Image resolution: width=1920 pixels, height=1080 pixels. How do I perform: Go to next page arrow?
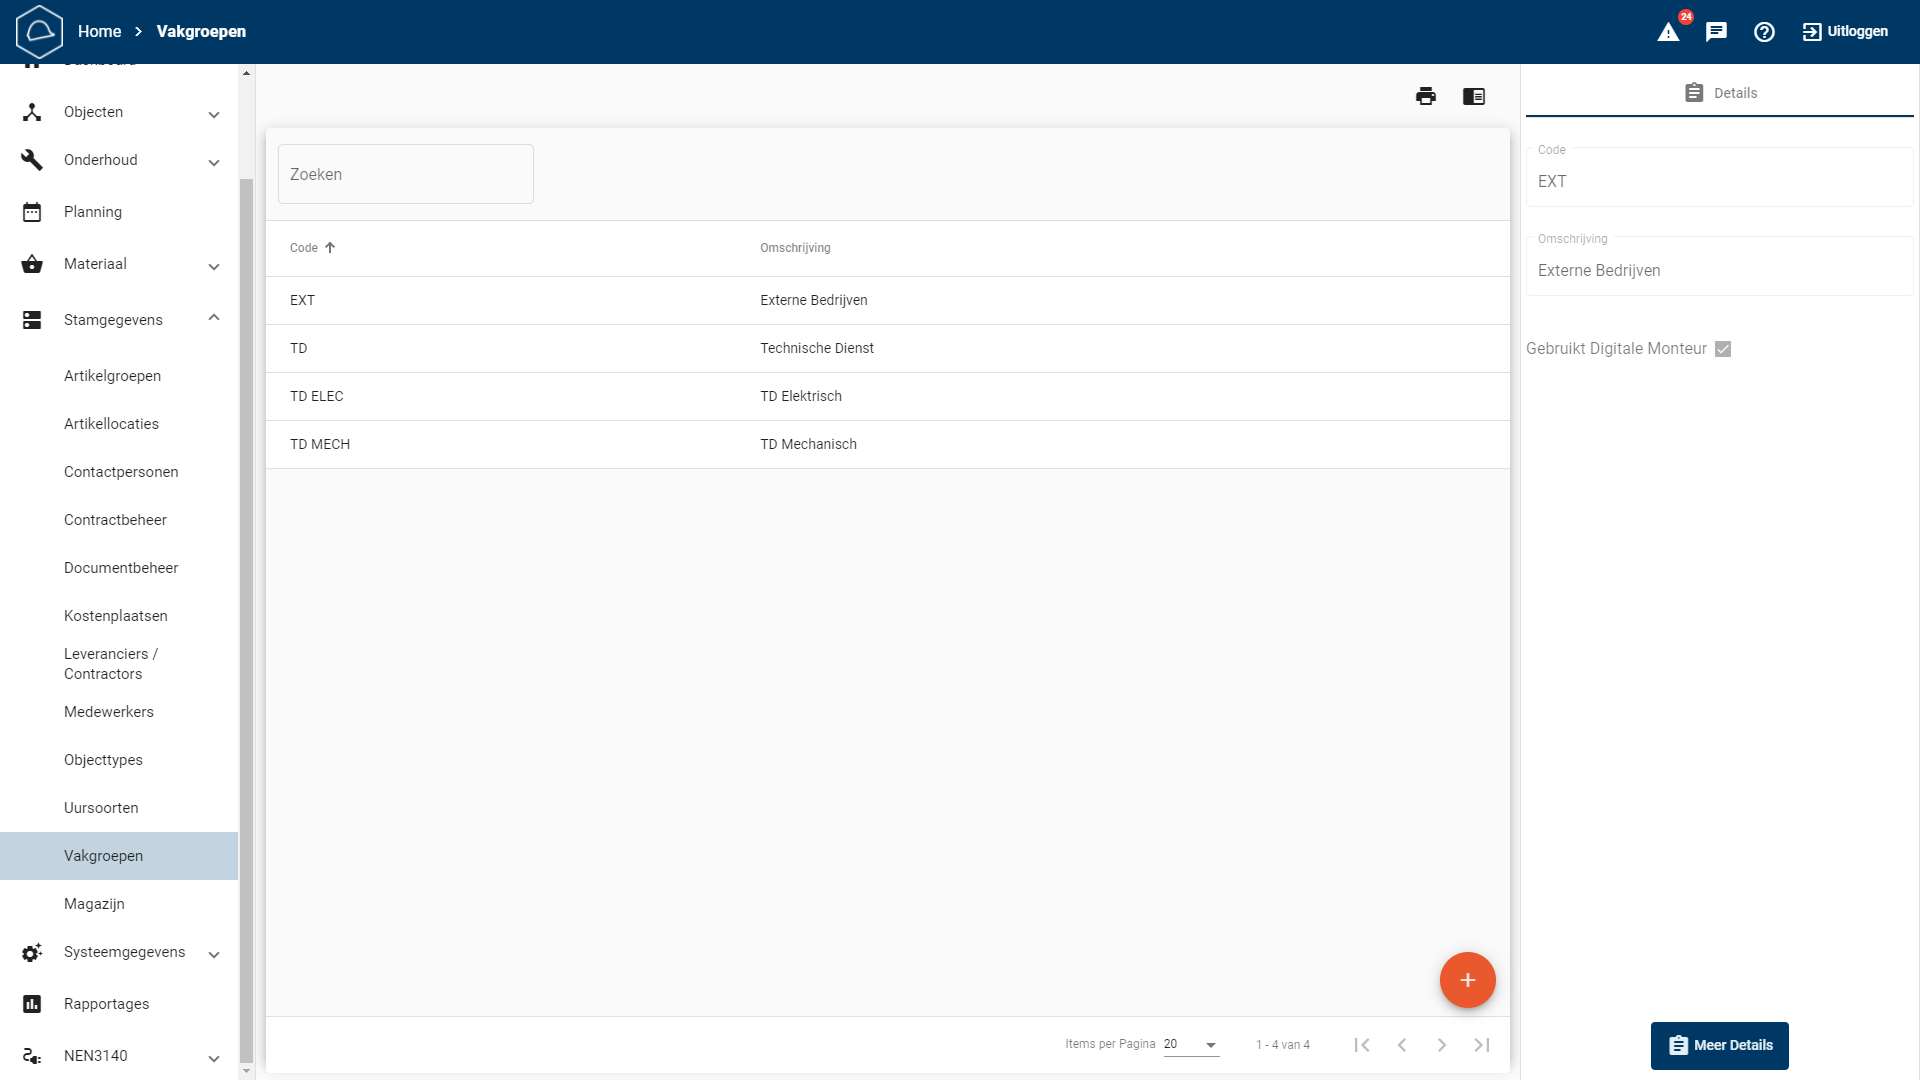click(1442, 1045)
